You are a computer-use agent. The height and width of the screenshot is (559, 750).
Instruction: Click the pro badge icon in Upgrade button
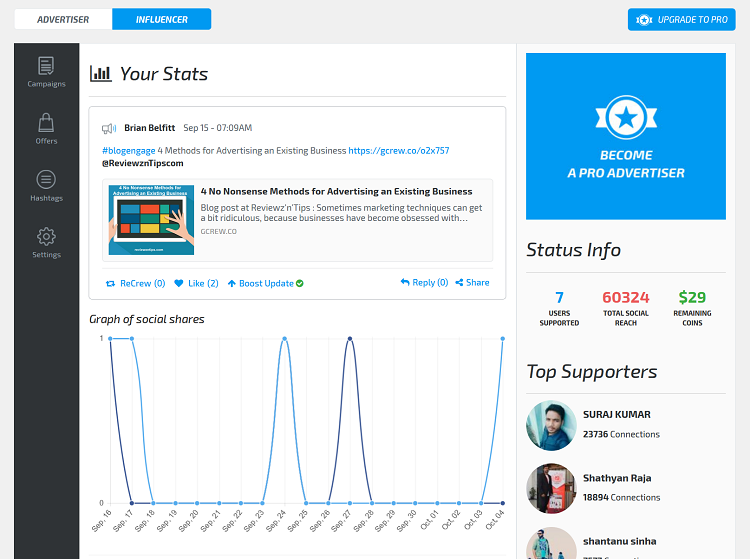(x=644, y=20)
